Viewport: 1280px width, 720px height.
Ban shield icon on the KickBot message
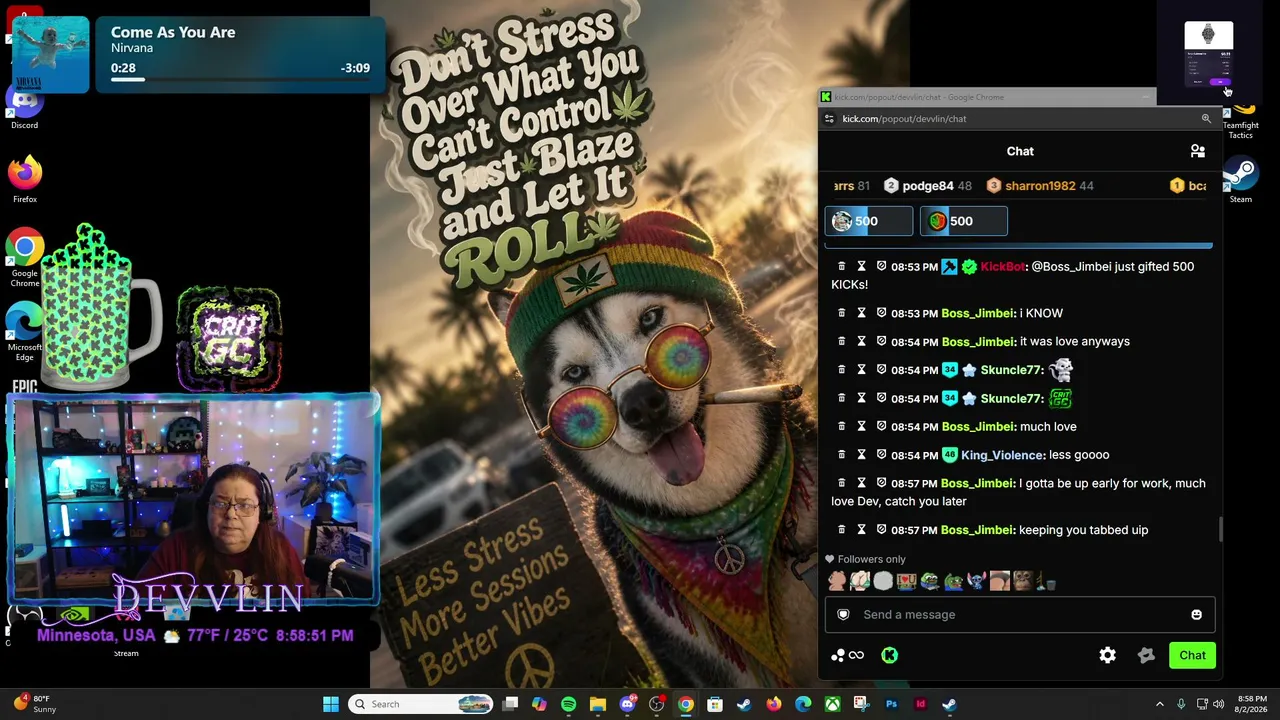[881, 267]
